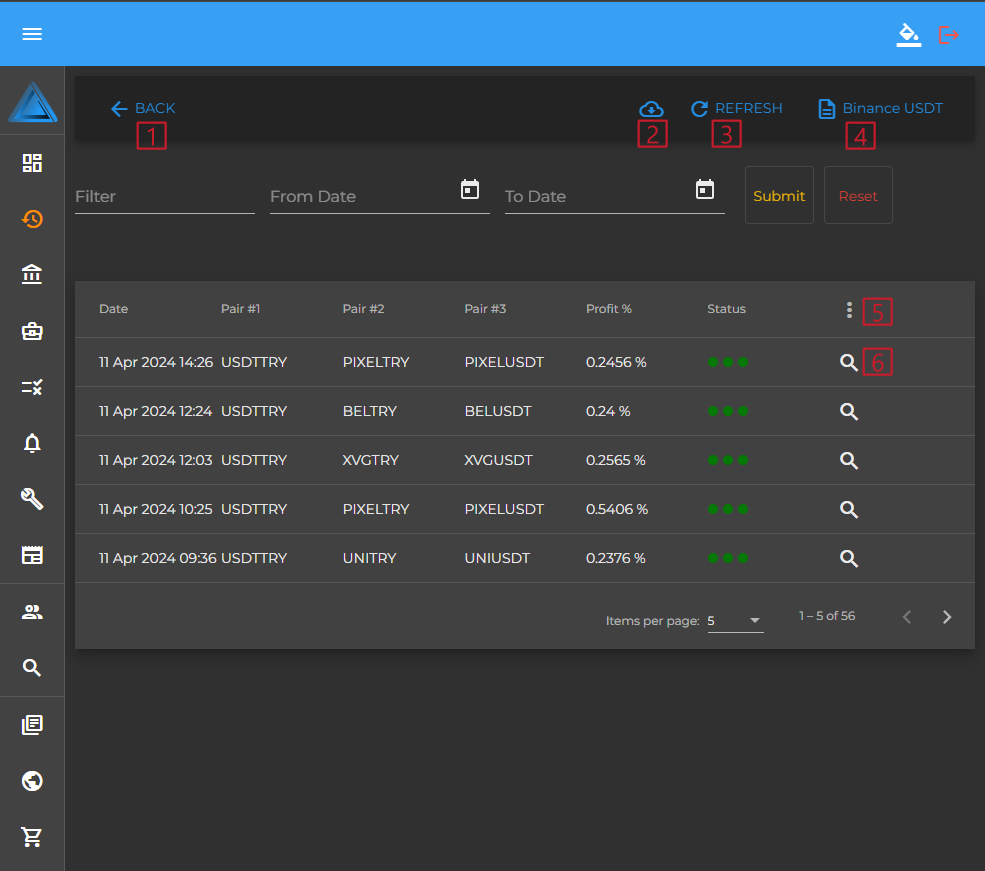Open the From Date calendar picker
The height and width of the screenshot is (871, 985).
point(470,189)
